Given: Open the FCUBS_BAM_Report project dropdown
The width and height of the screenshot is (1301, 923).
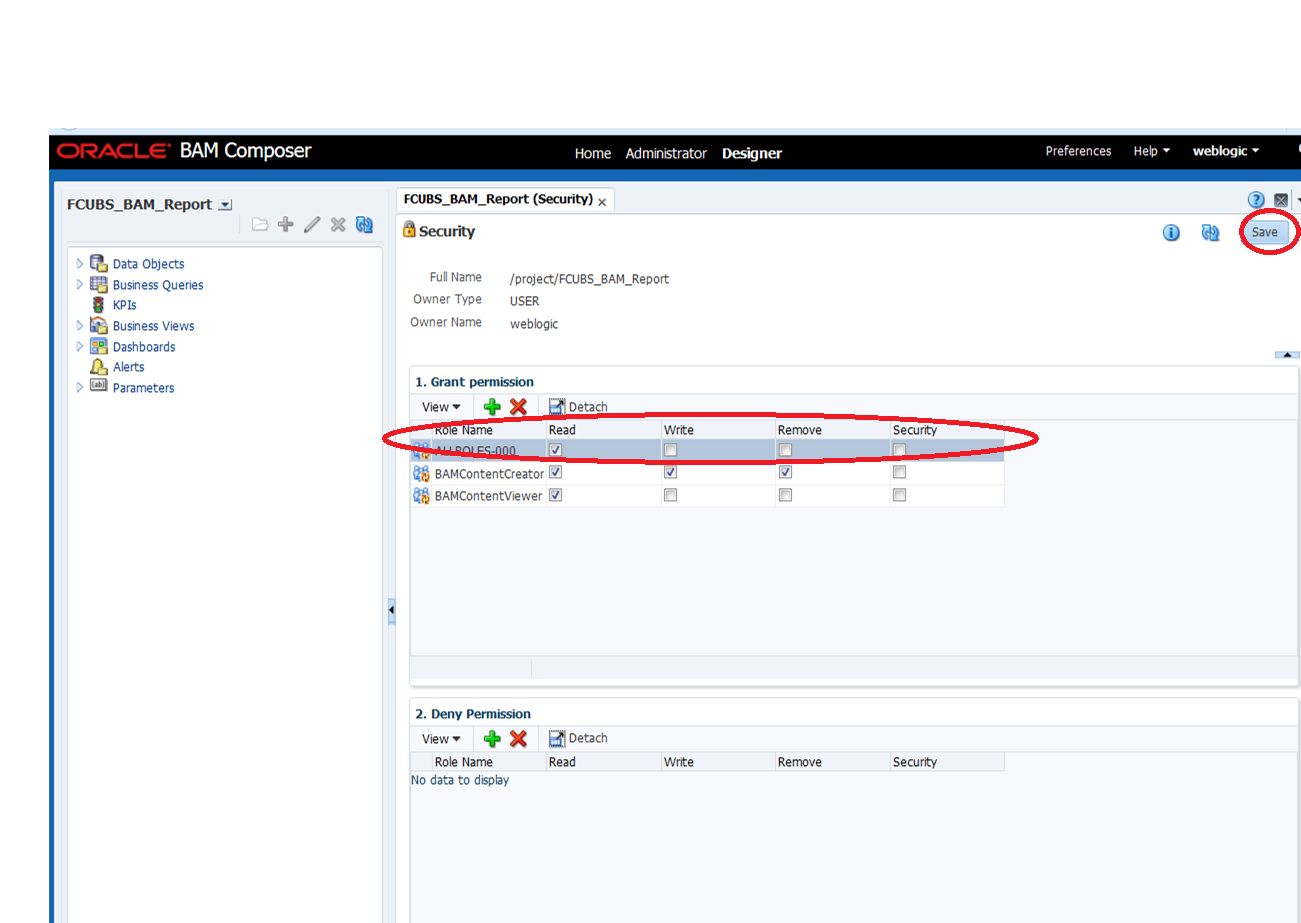Looking at the screenshot, I should point(225,205).
